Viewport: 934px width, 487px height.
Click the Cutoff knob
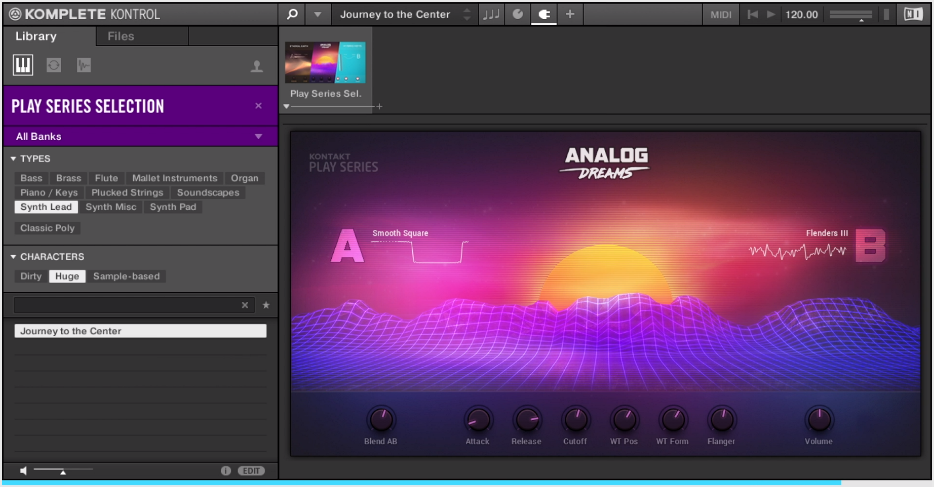point(575,419)
